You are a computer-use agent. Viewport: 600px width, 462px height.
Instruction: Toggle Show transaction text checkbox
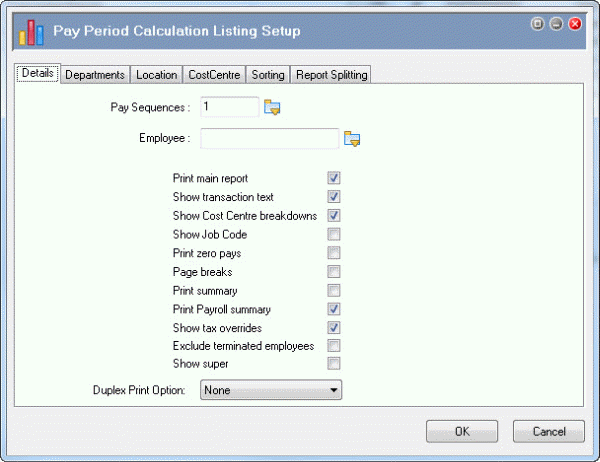334,197
